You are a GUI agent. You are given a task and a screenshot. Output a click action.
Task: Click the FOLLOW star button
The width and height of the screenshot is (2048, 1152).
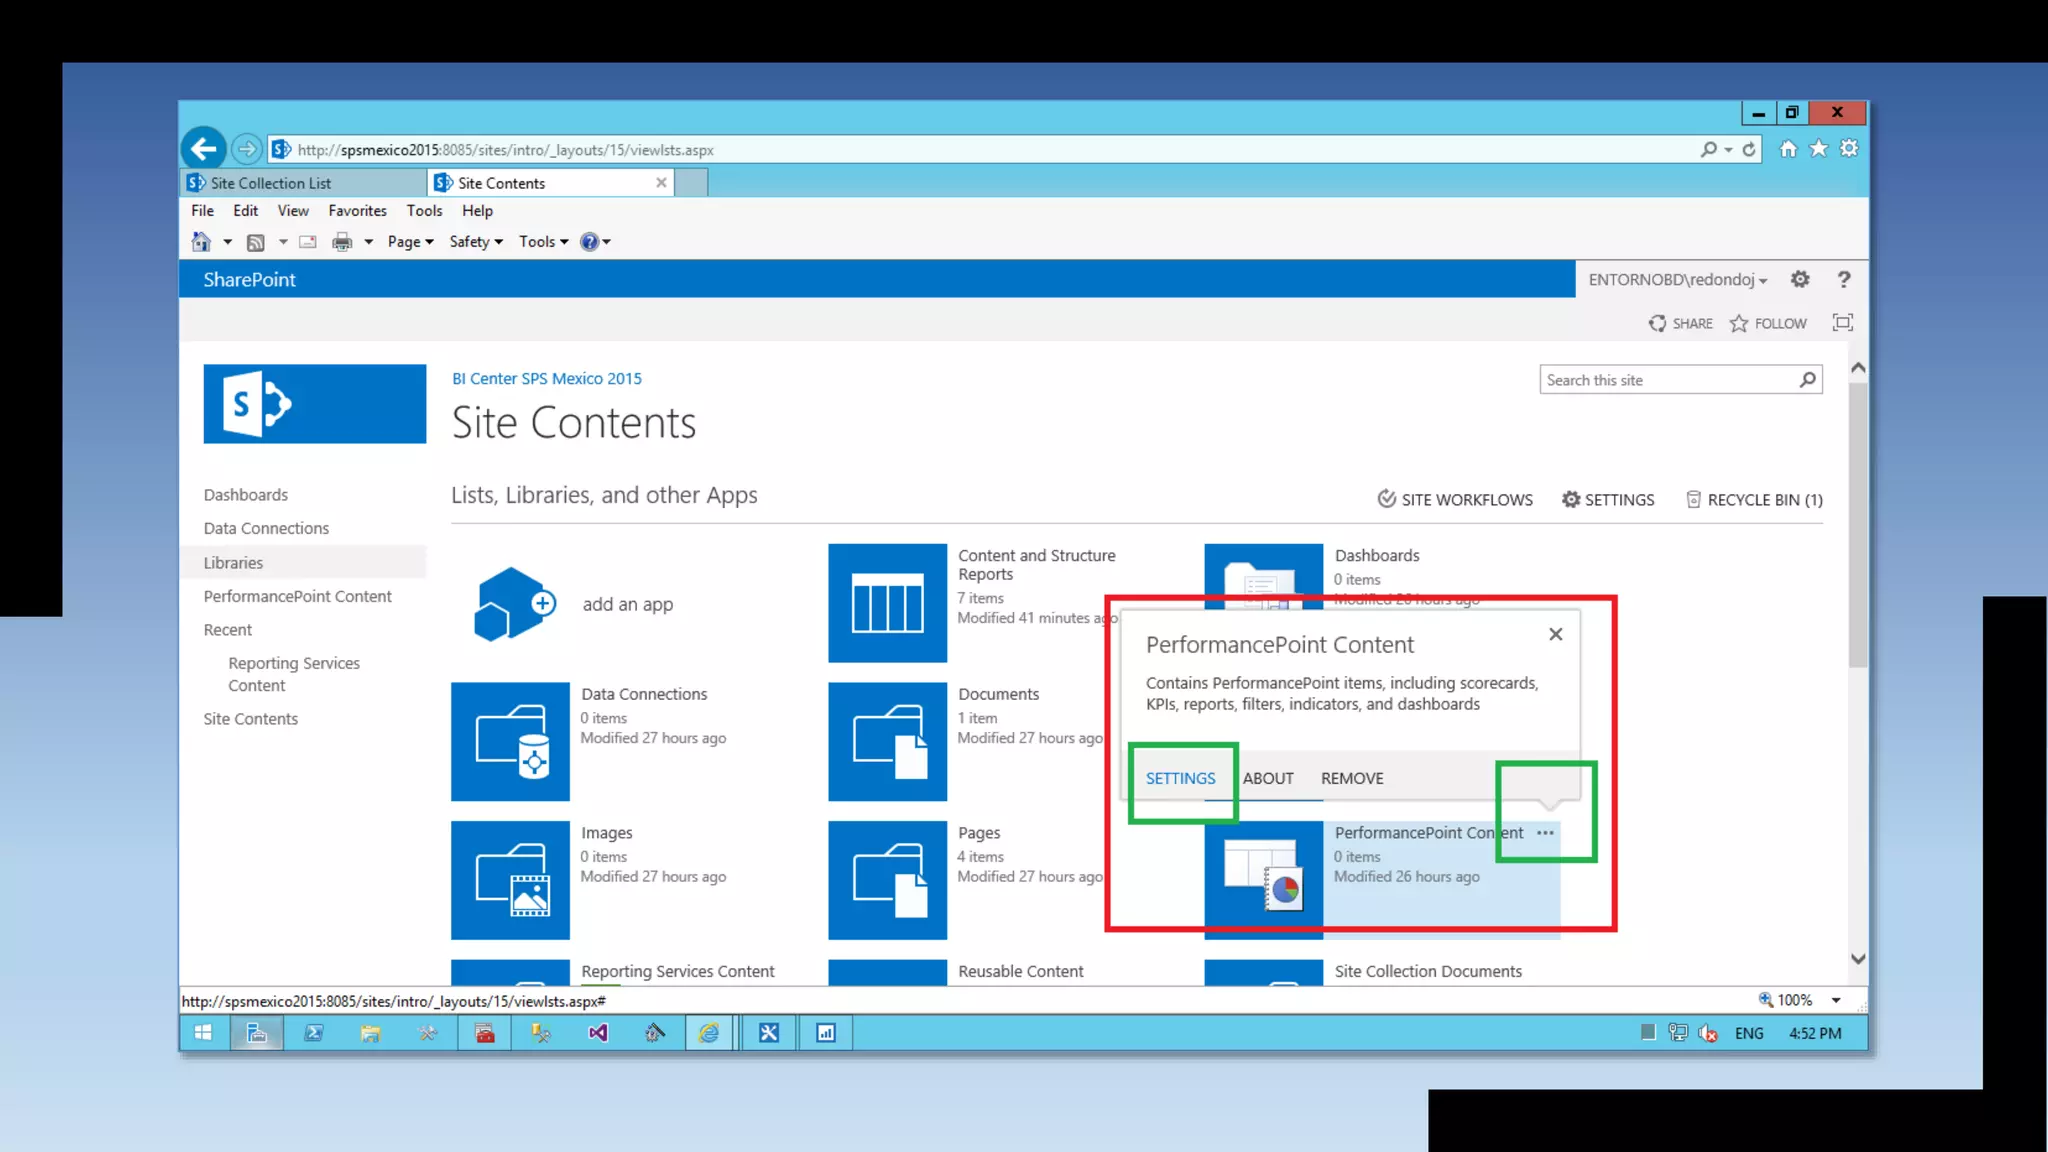point(1768,324)
